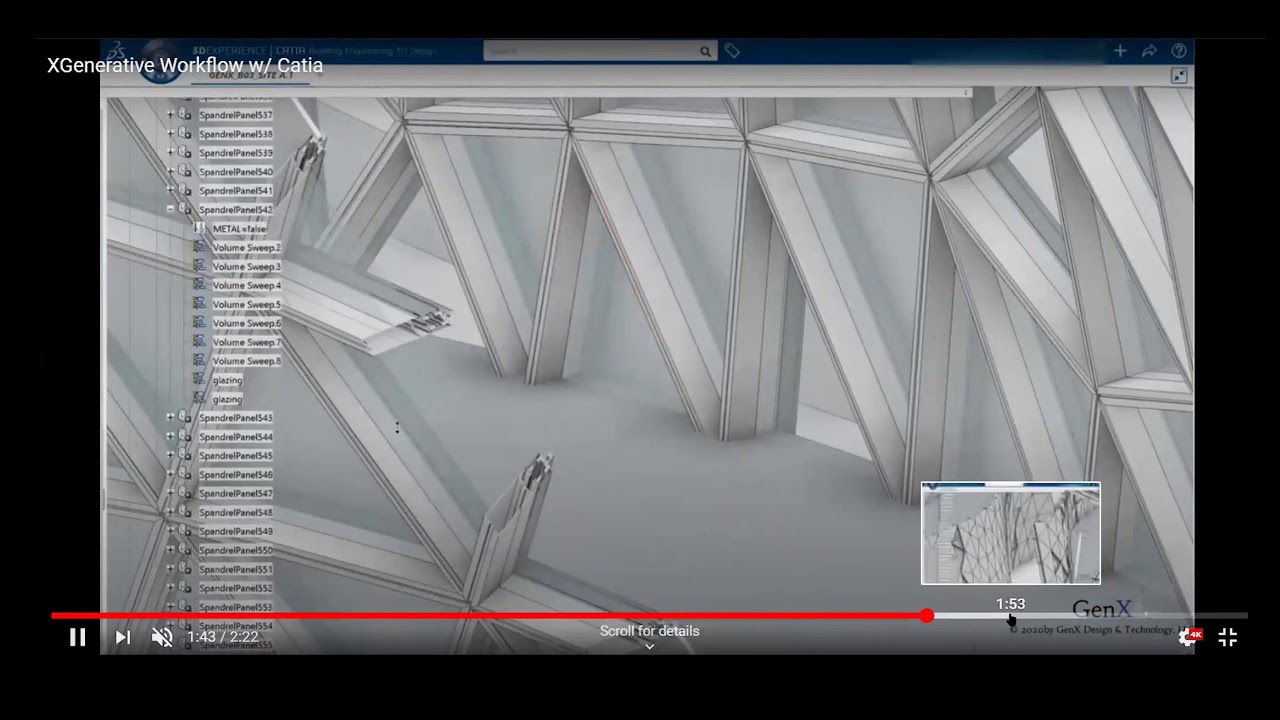The height and width of the screenshot is (720, 1280).
Task: Click the SpandrelPanel550 part icon
Action: click(185, 550)
